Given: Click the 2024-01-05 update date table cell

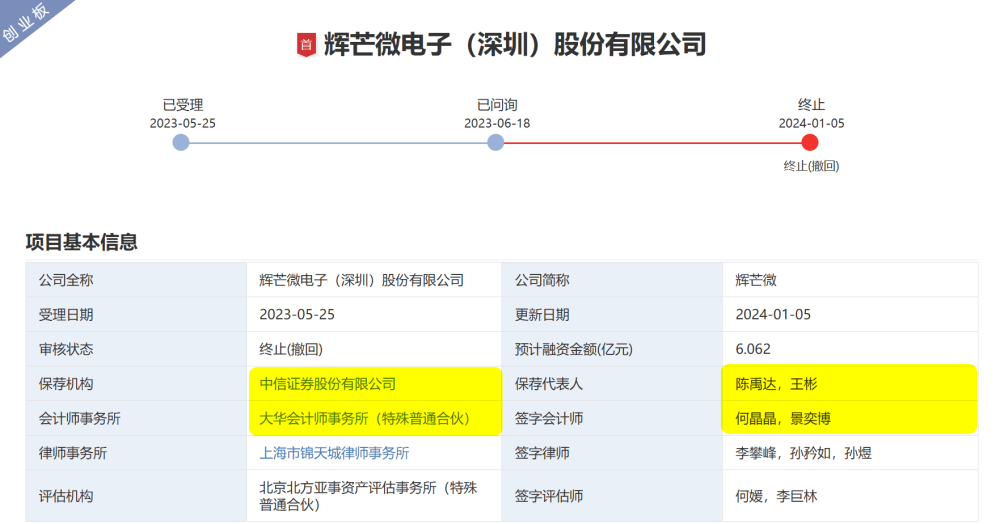Looking at the screenshot, I should [773, 314].
